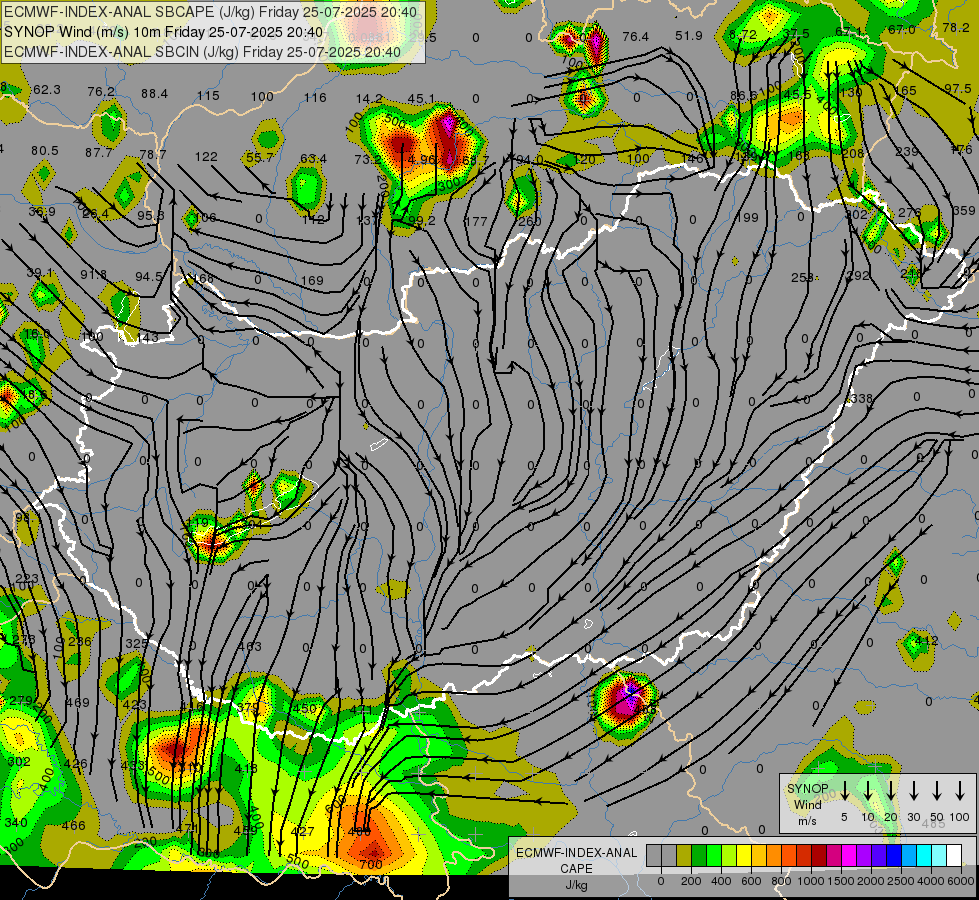Viewport: 979px width, 900px height.
Task: Select the dark red swatch in CAPE legend
Action: click(x=820, y=855)
